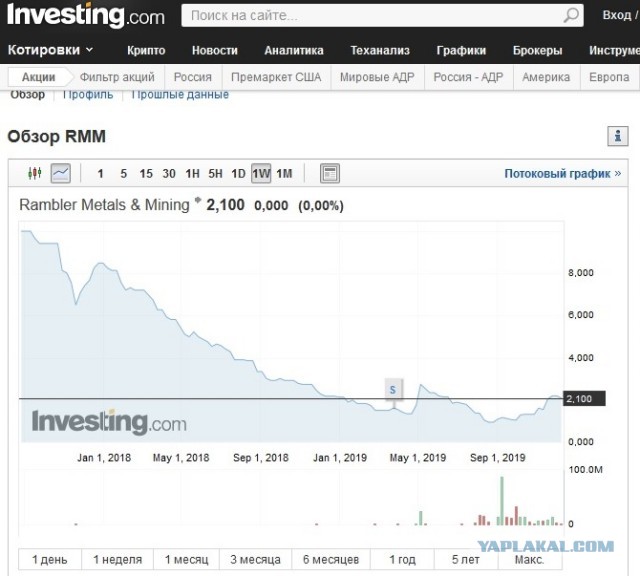Click the search magnifier icon
Screen dimensions: 640x576
571,16
